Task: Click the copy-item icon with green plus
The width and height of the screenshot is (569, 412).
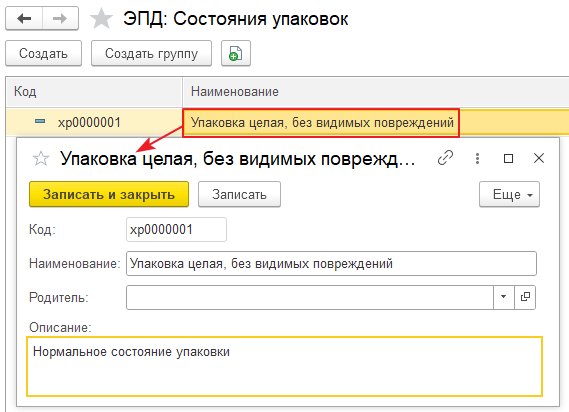Action: click(236, 53)
